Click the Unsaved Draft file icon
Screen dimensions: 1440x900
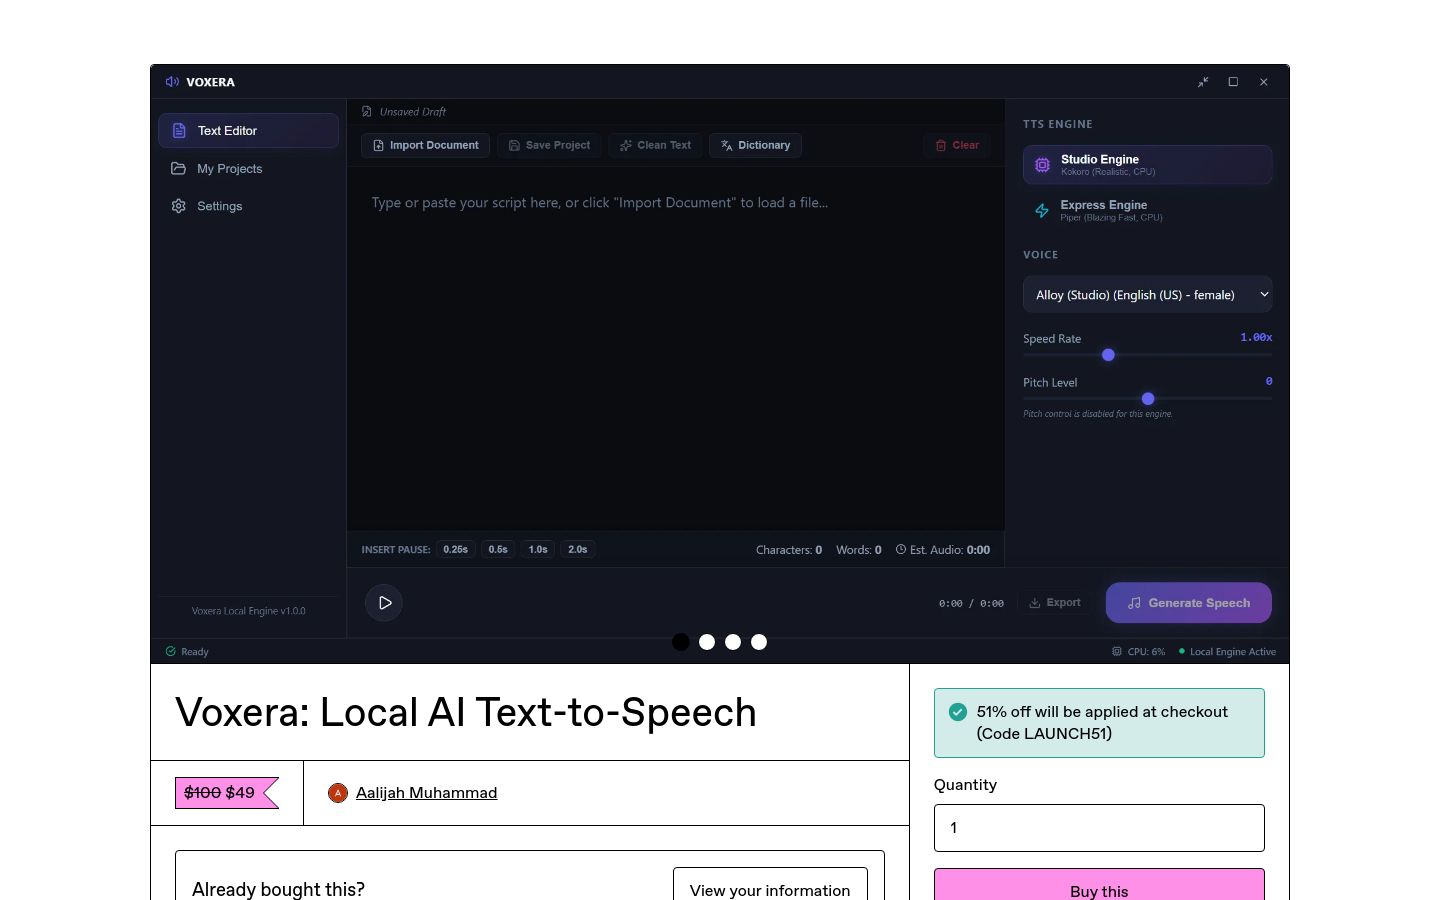[367, 112]
